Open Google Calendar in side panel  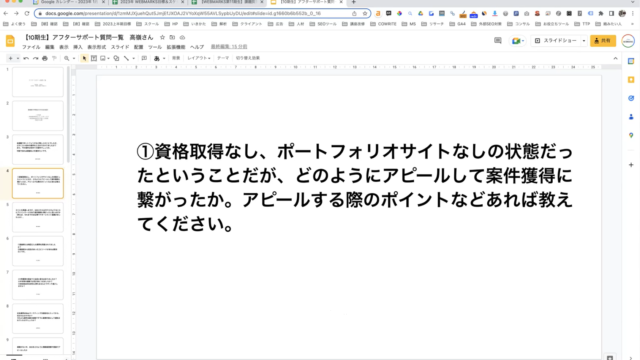pos(631,61)
